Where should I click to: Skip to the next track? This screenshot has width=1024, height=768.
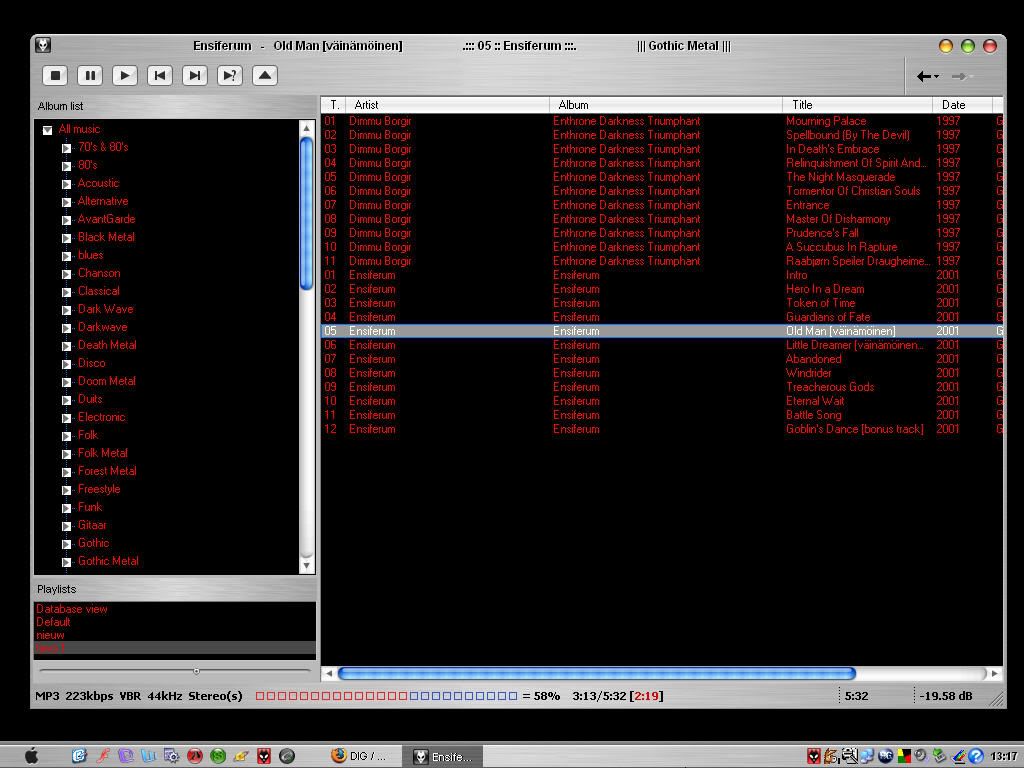(x=195, y=76)
